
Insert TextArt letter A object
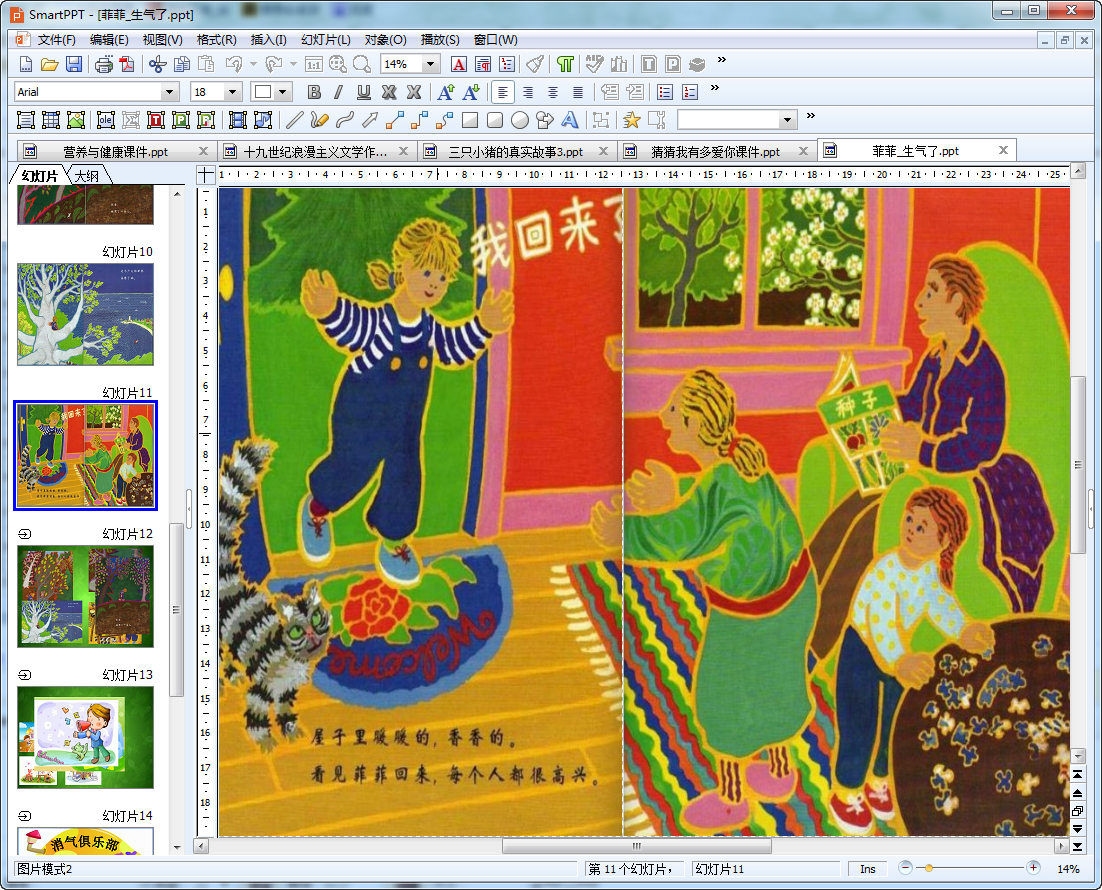(570, 120)
